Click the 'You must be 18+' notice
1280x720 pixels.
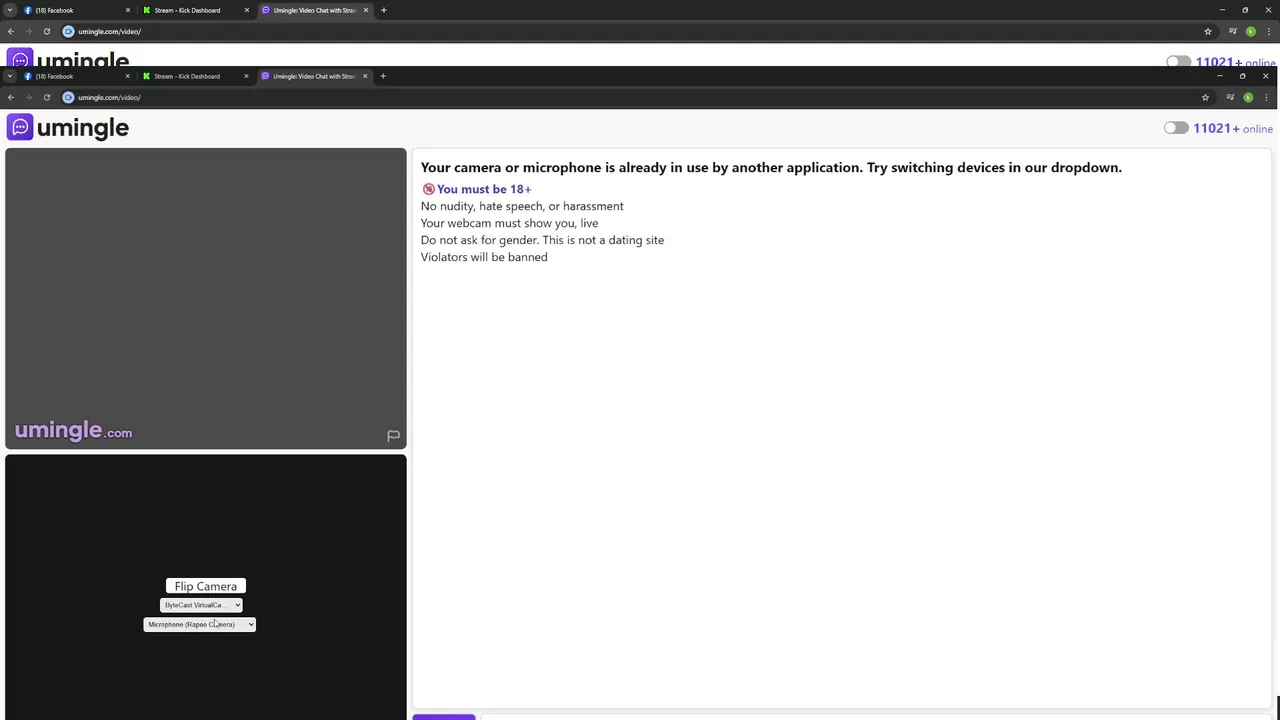pyautogui.click(x=476, y=189)
